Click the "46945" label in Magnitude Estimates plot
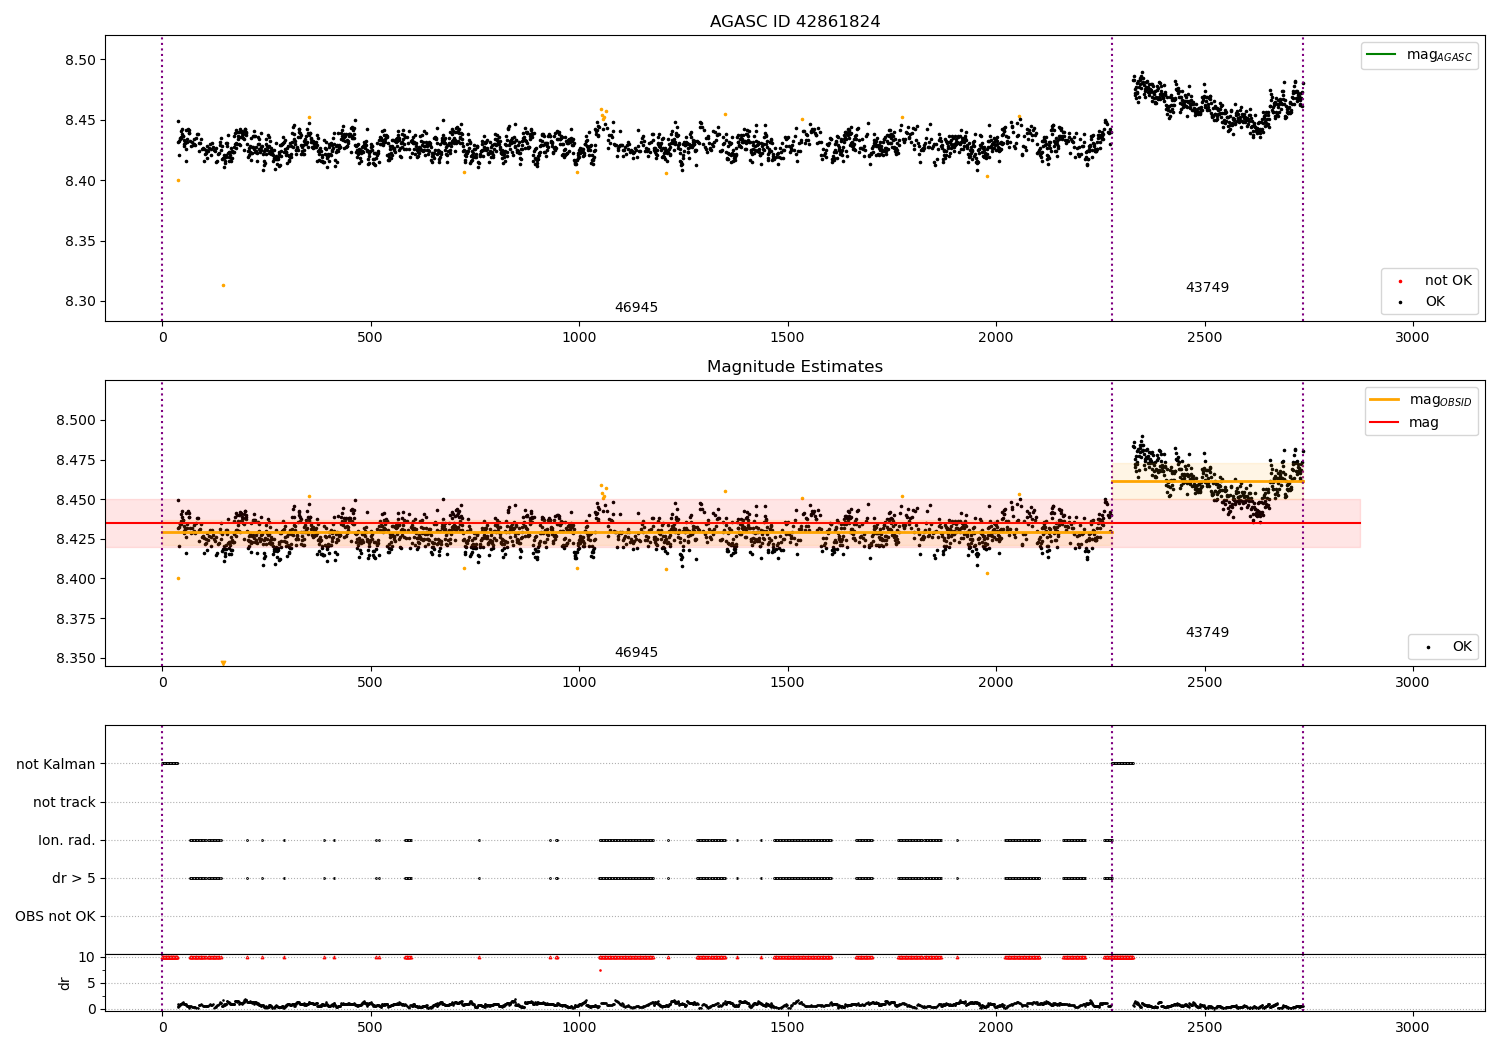This screenshot has width=1500, height=1050. (x=636, y=653)
